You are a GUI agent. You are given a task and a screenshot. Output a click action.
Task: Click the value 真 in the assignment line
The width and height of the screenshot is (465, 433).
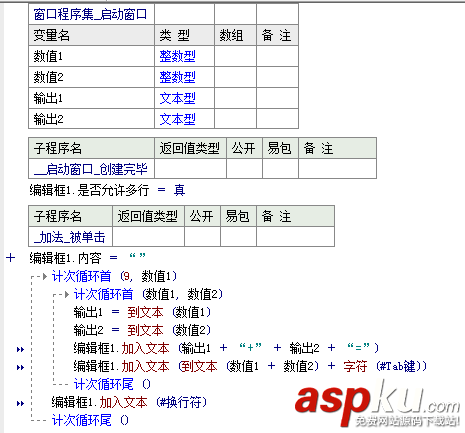click(179, 190)
